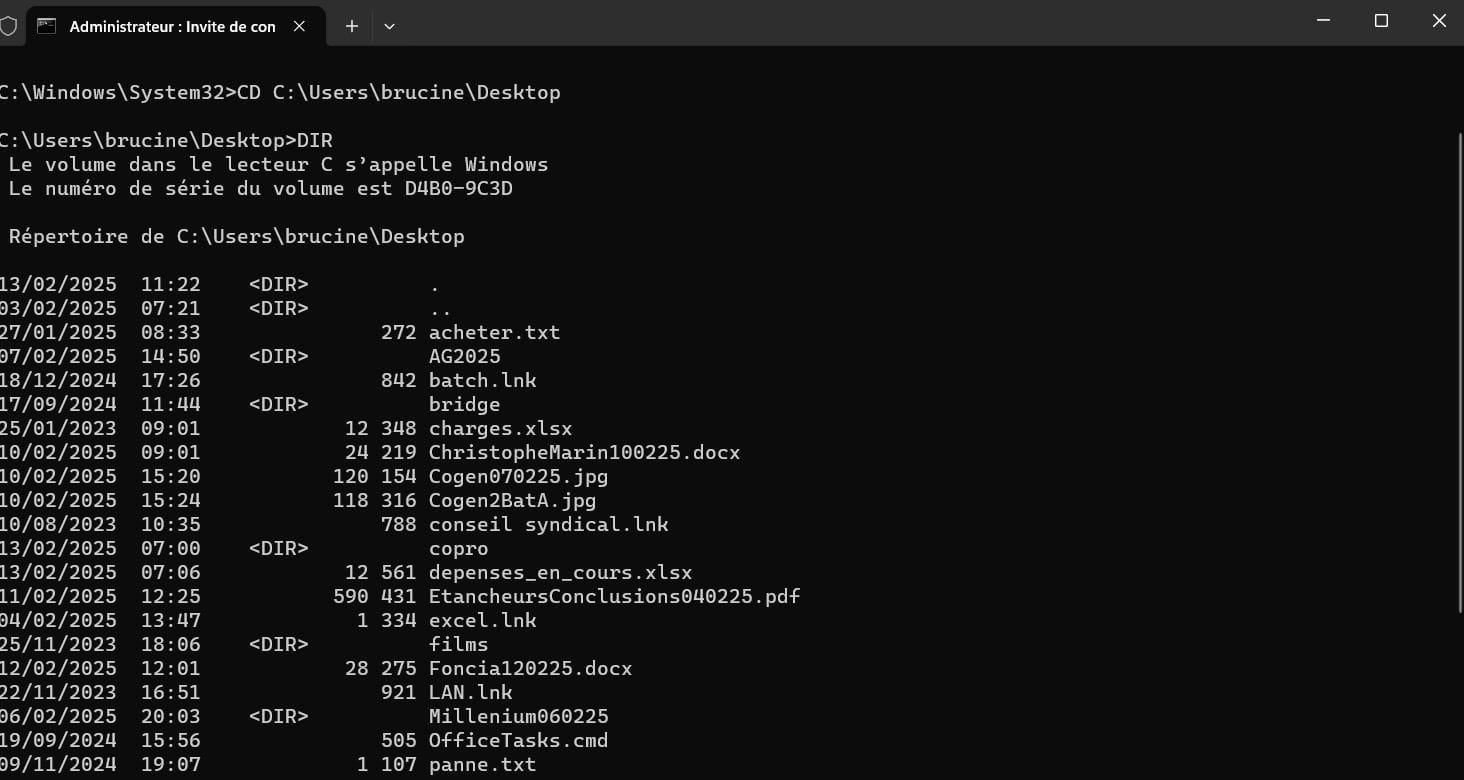Click the batch.lnk file name
Screen dimensions: 1464x780
click(483, 380)
